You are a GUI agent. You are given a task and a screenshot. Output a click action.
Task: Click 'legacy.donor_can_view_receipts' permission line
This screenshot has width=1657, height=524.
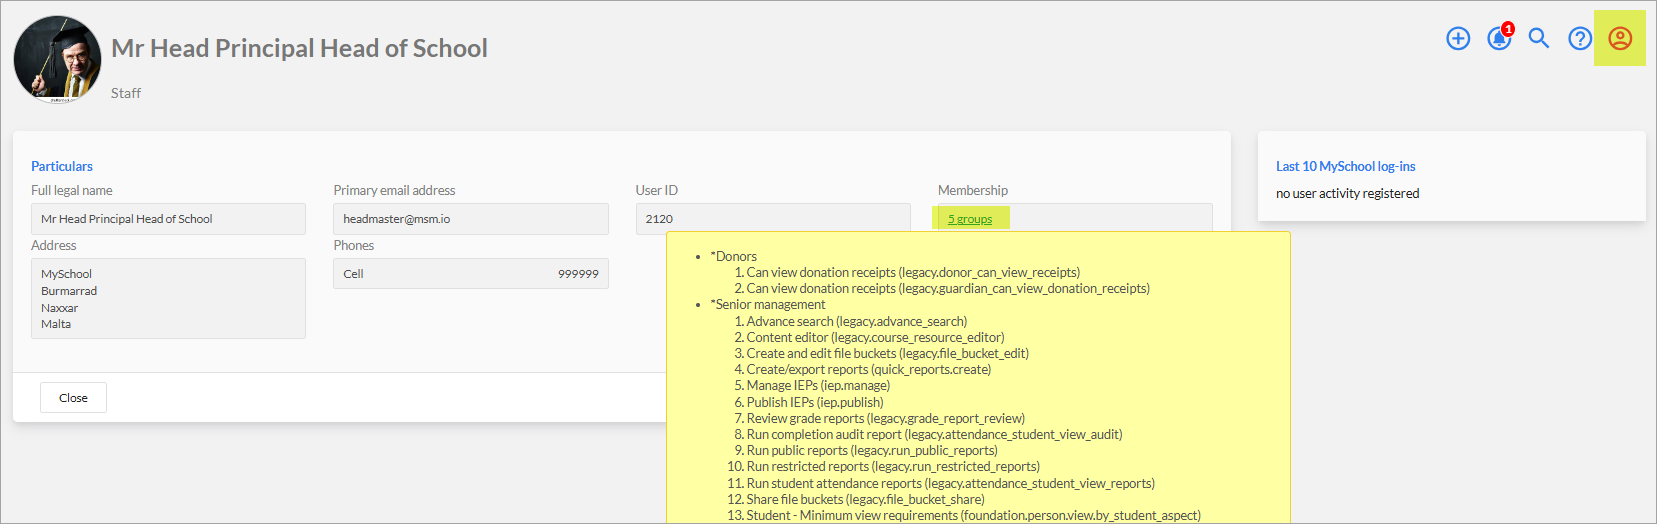pos(913,272)
